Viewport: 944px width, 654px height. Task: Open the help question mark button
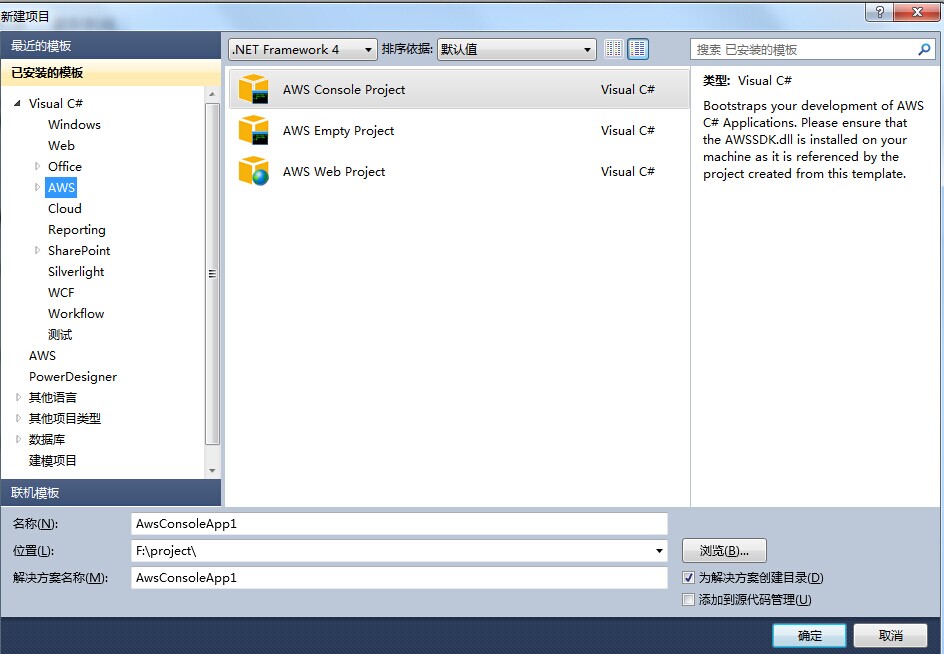tap(880, 12)
